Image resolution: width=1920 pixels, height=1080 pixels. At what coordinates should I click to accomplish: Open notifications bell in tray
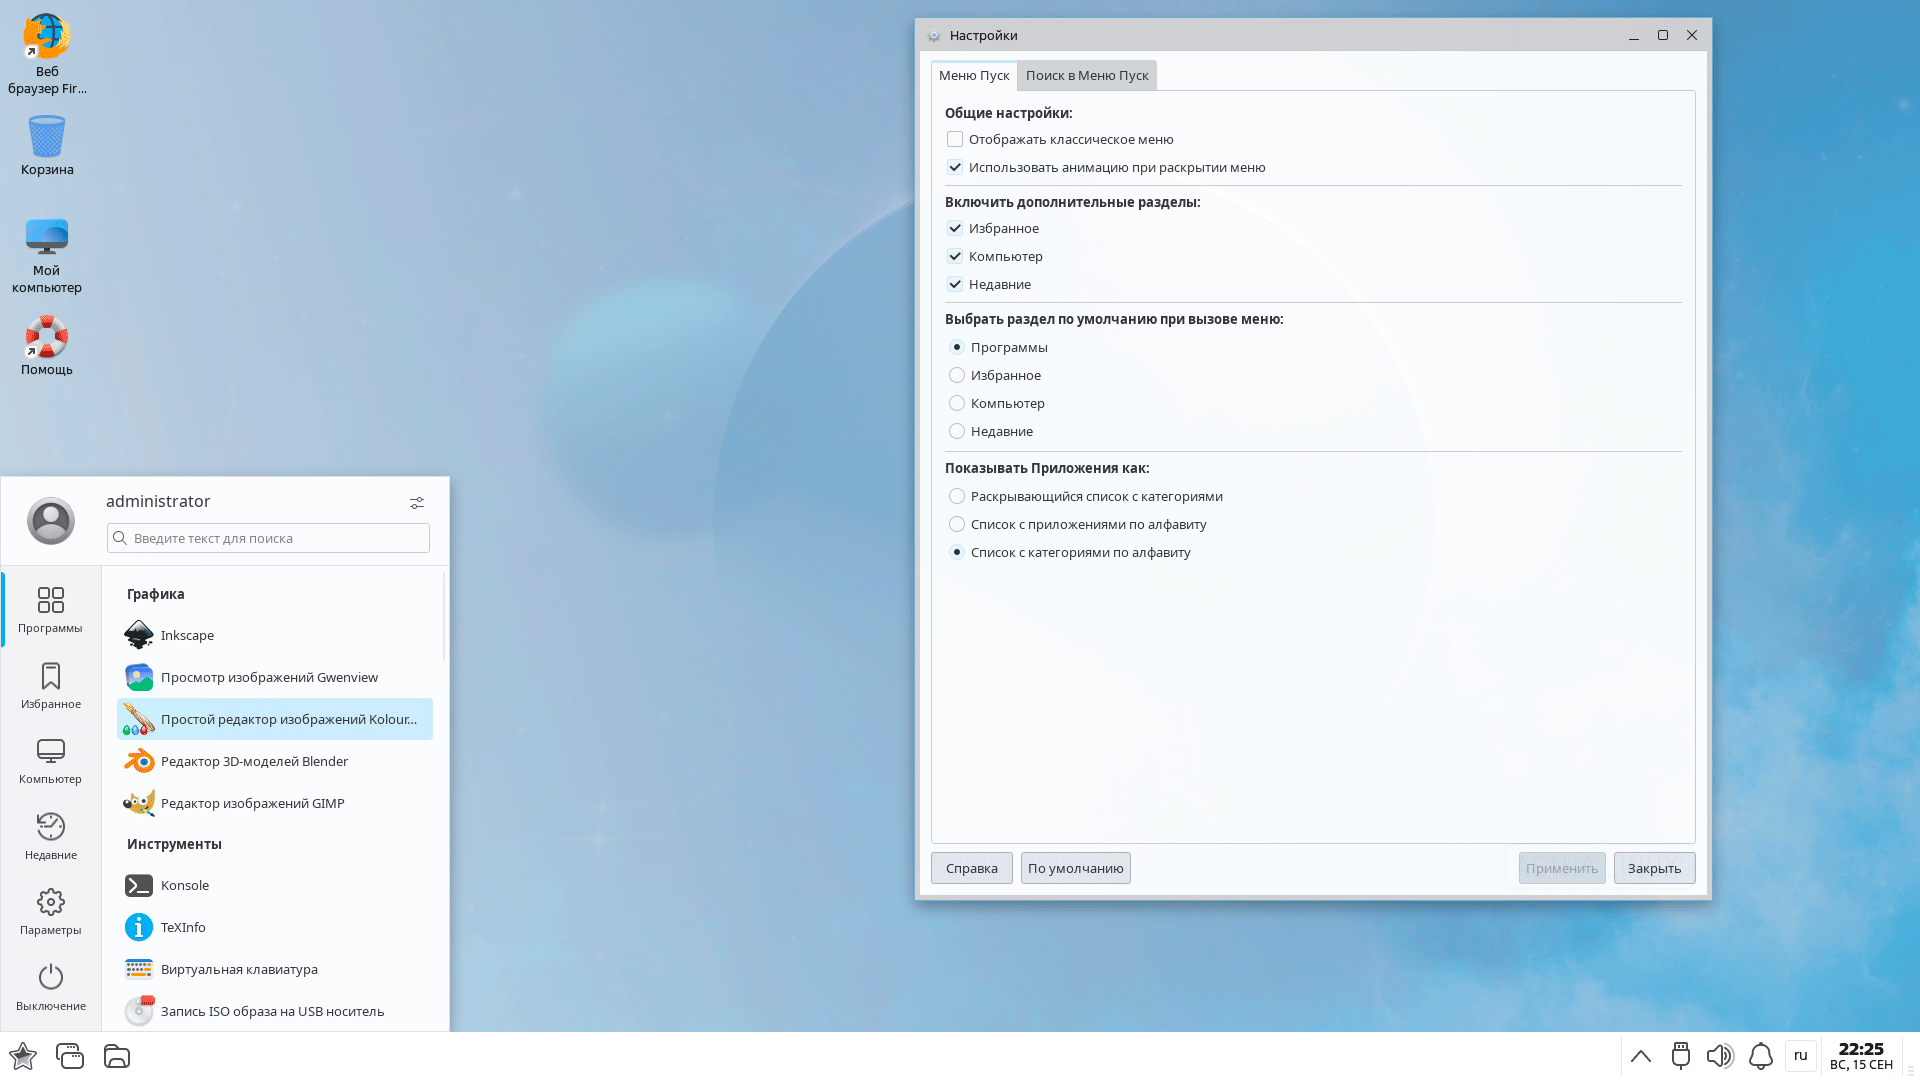[1760, 1057]
